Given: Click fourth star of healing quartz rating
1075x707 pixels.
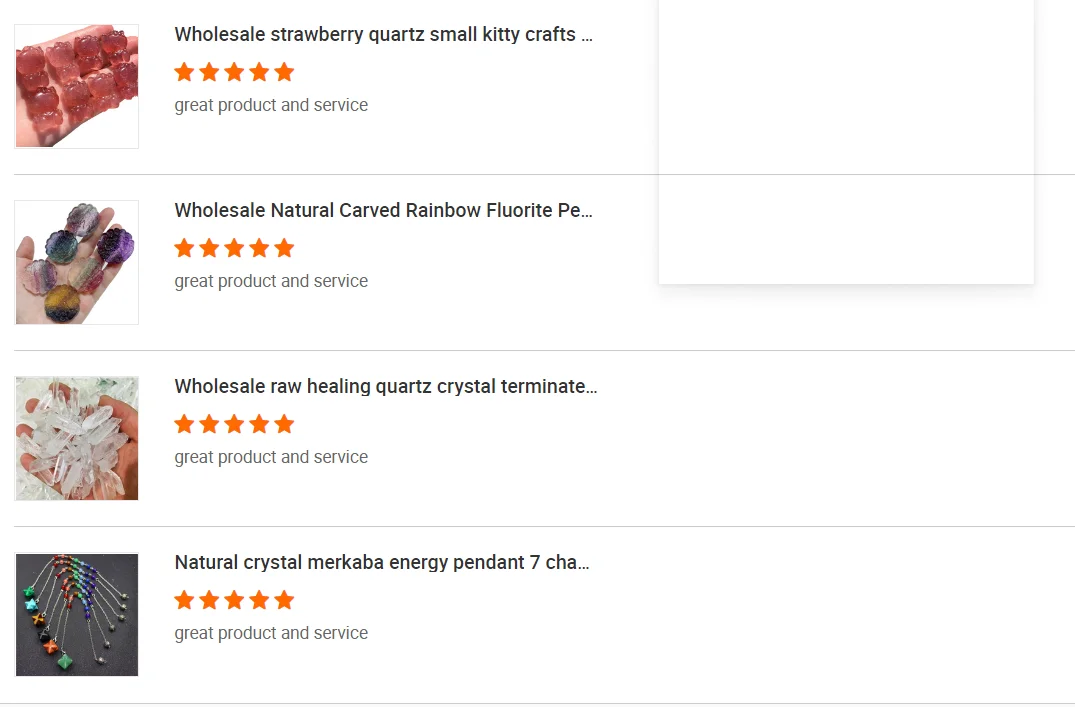Looking at the screenshot, I should click(259, 424).
